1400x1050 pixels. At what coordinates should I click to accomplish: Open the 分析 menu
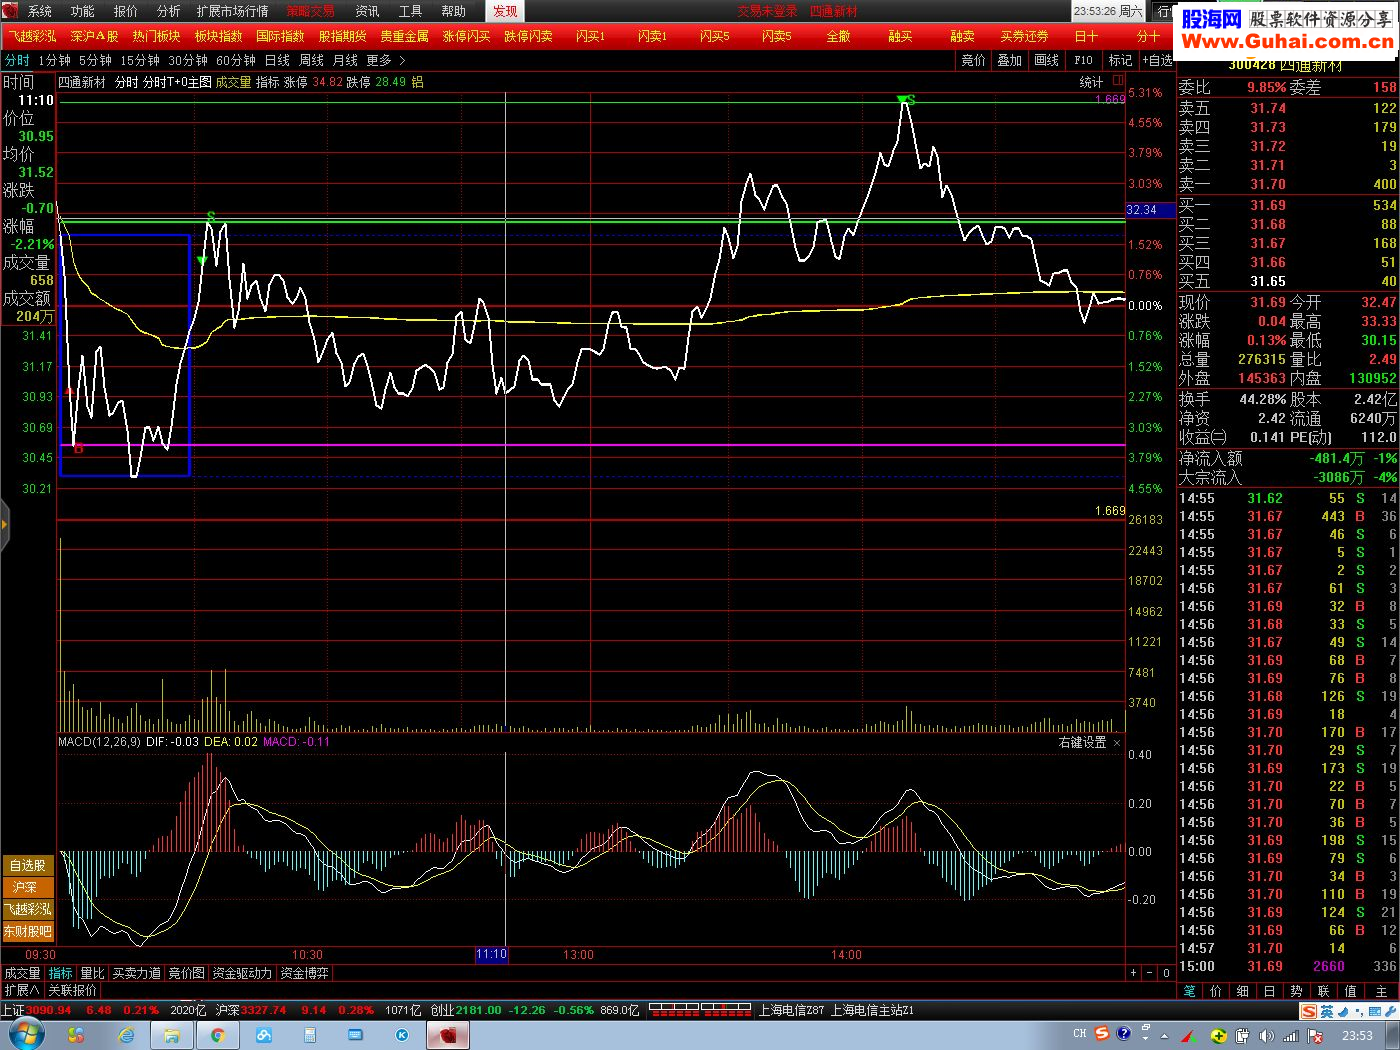pos(169,11)
